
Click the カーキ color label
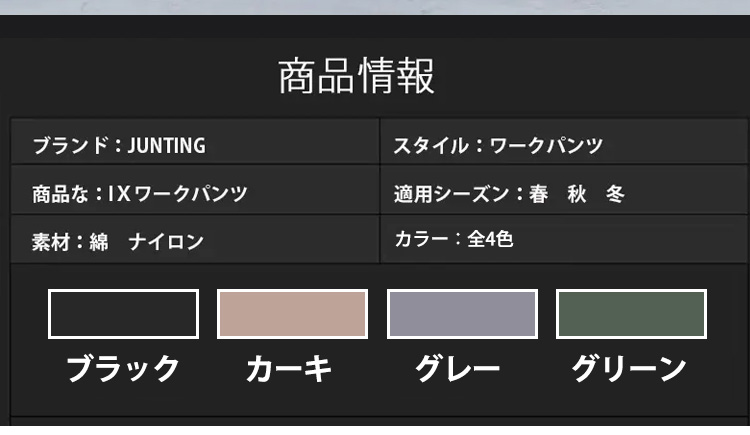tap(289, 369)
